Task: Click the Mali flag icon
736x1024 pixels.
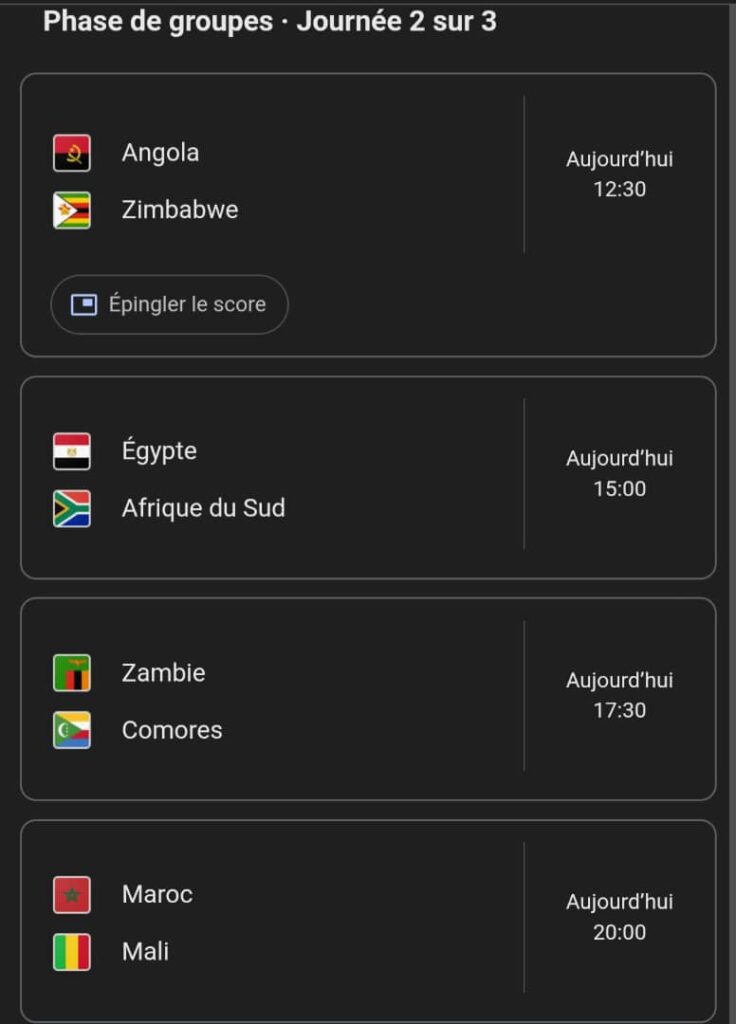Action: coord(72,951)
